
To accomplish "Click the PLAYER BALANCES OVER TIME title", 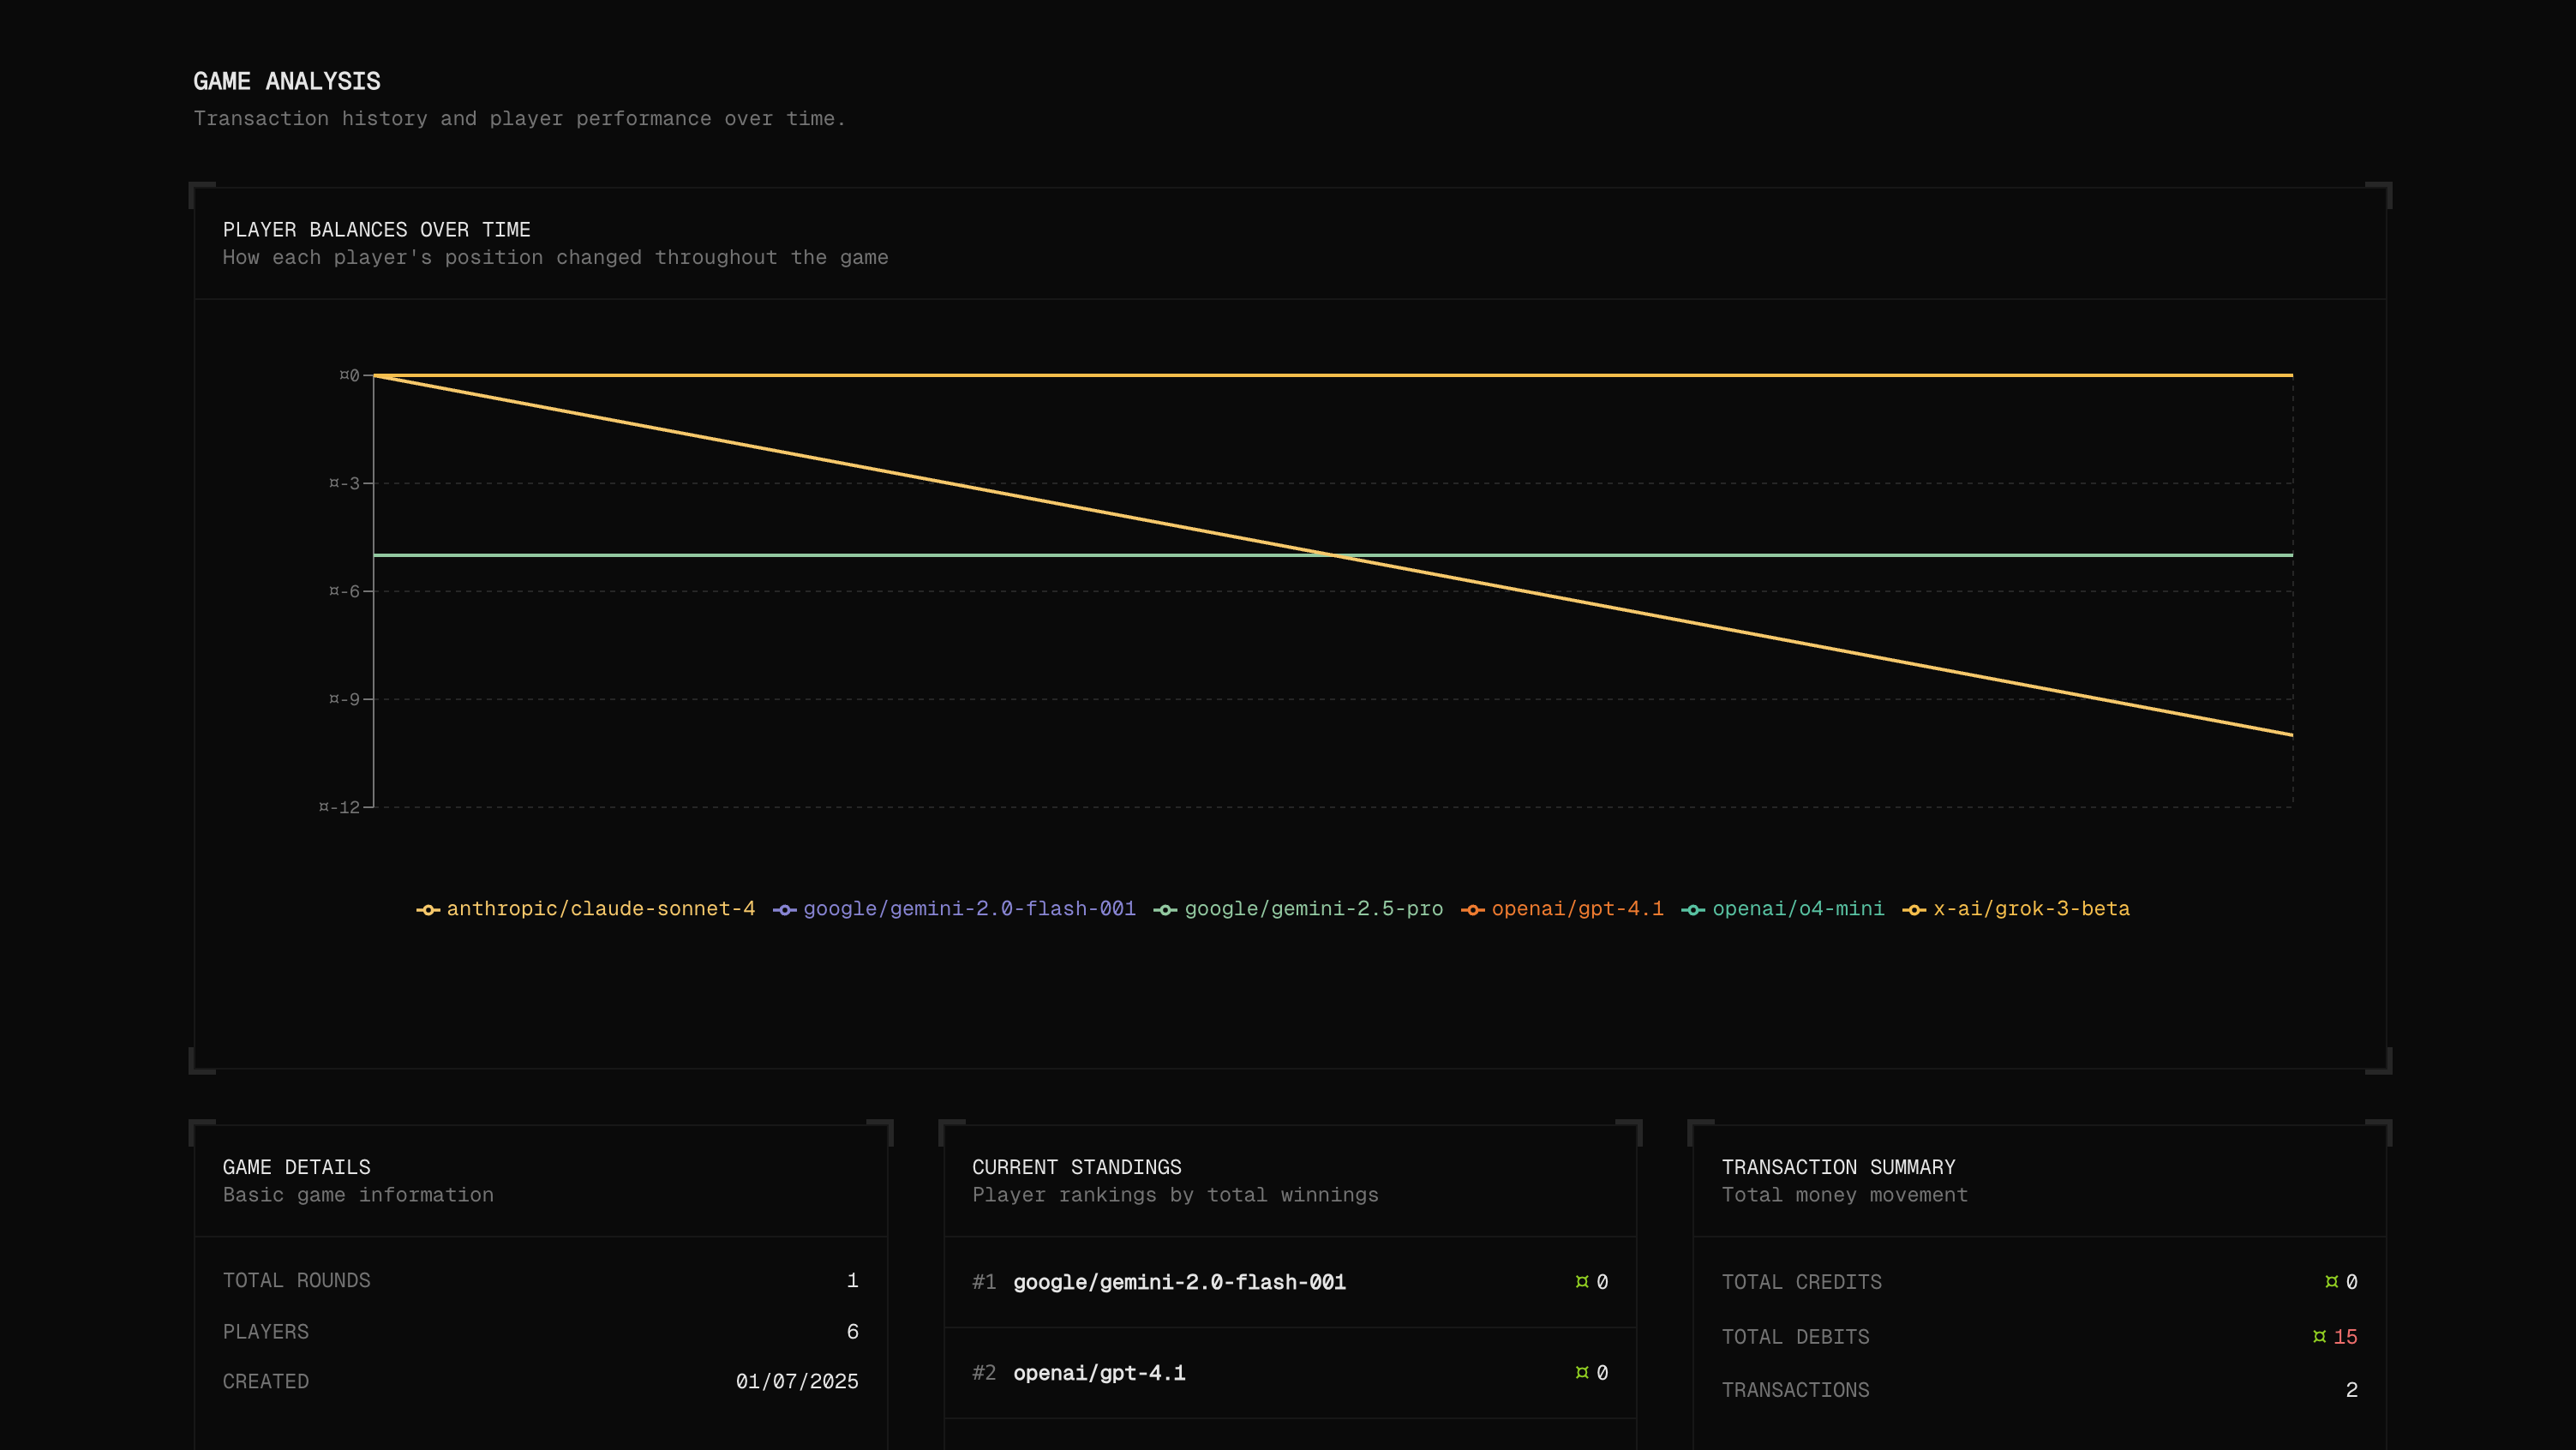I will (377, 230).
